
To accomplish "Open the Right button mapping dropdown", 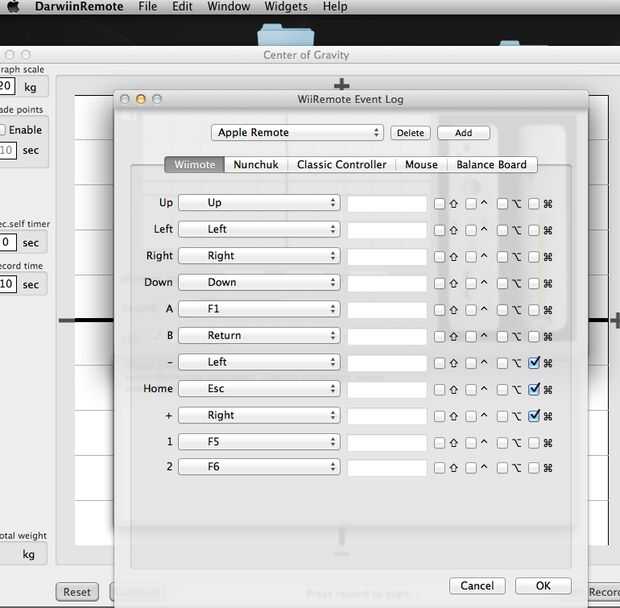I will [259, 255].
